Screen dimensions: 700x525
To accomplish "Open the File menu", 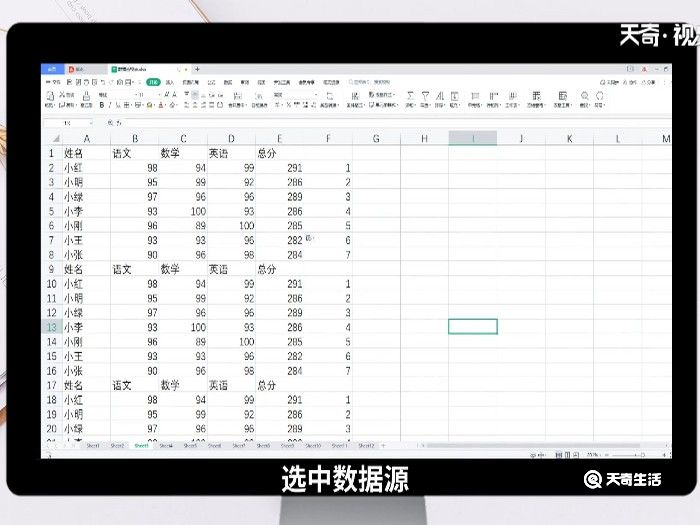I will 53,82.
